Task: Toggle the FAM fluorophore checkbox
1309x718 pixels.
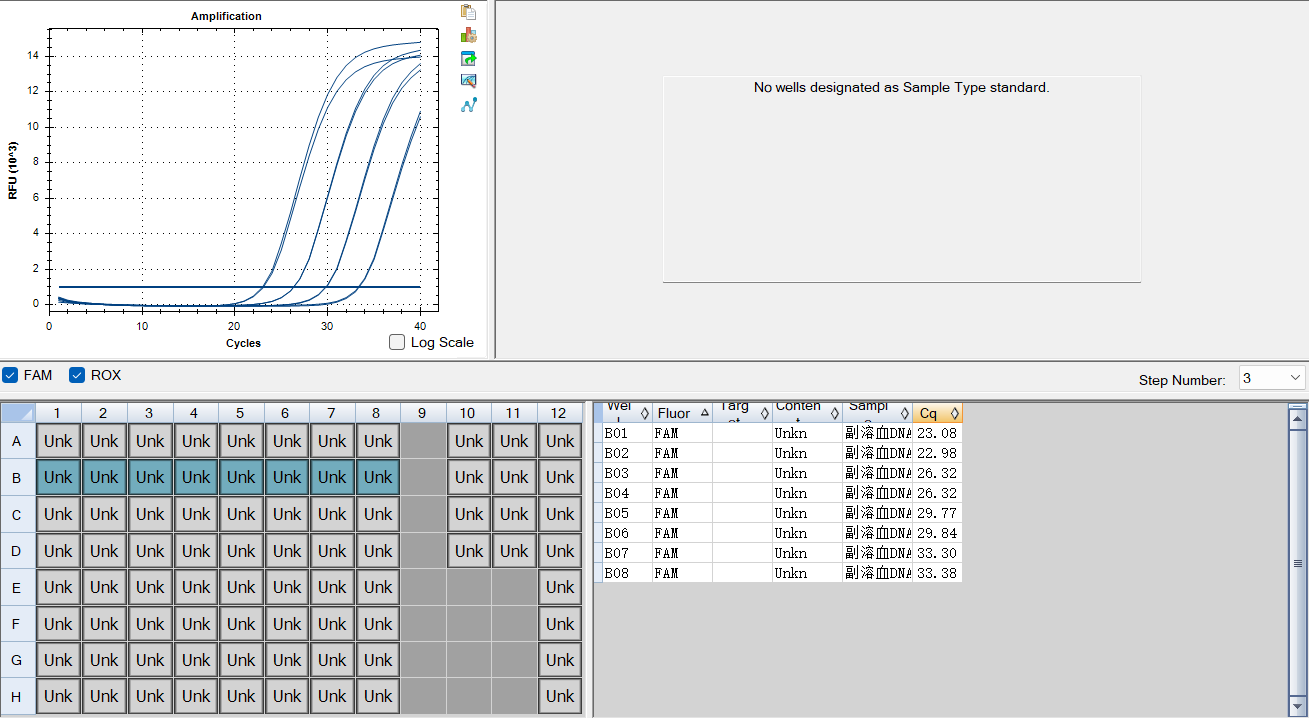Action: point(11,375)
